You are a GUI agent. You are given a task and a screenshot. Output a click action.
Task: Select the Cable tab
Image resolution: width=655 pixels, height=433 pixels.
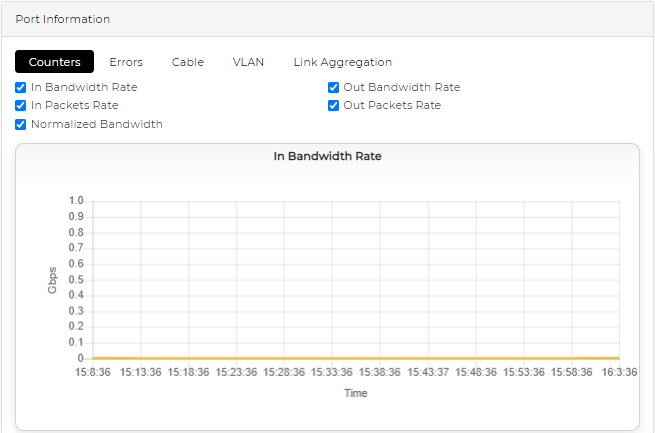pos(187,62)
